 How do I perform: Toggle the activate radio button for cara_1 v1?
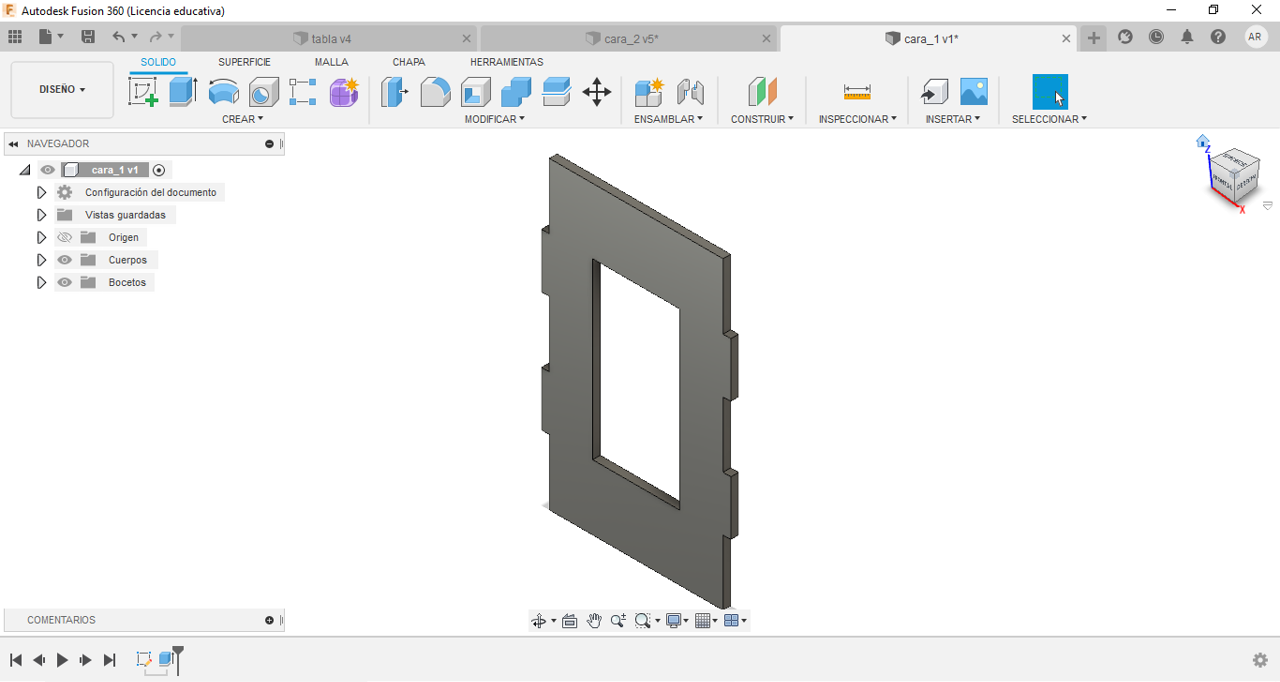158,170
